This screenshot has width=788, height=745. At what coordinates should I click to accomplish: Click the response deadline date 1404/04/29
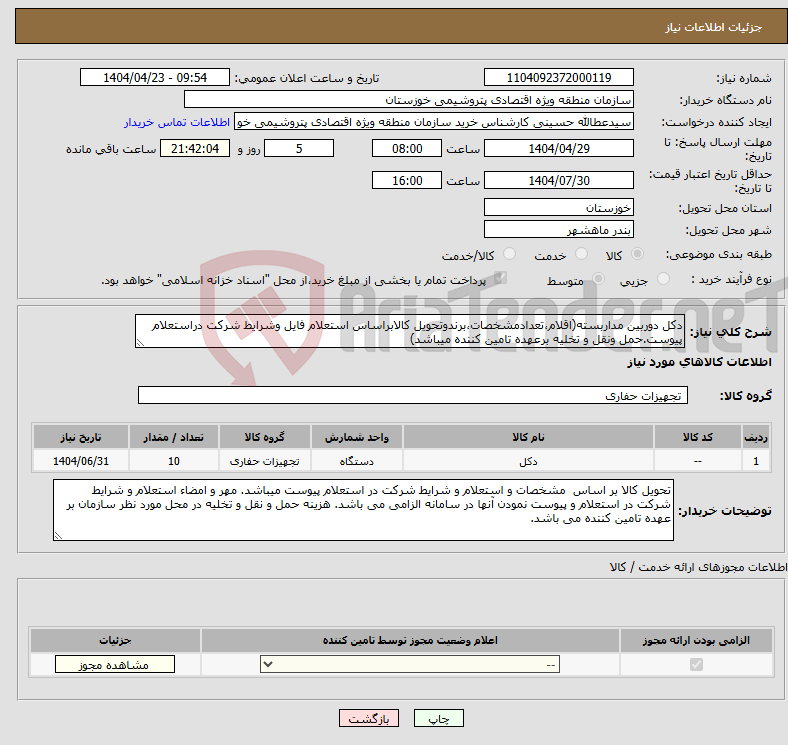click(x=558, y=148)
